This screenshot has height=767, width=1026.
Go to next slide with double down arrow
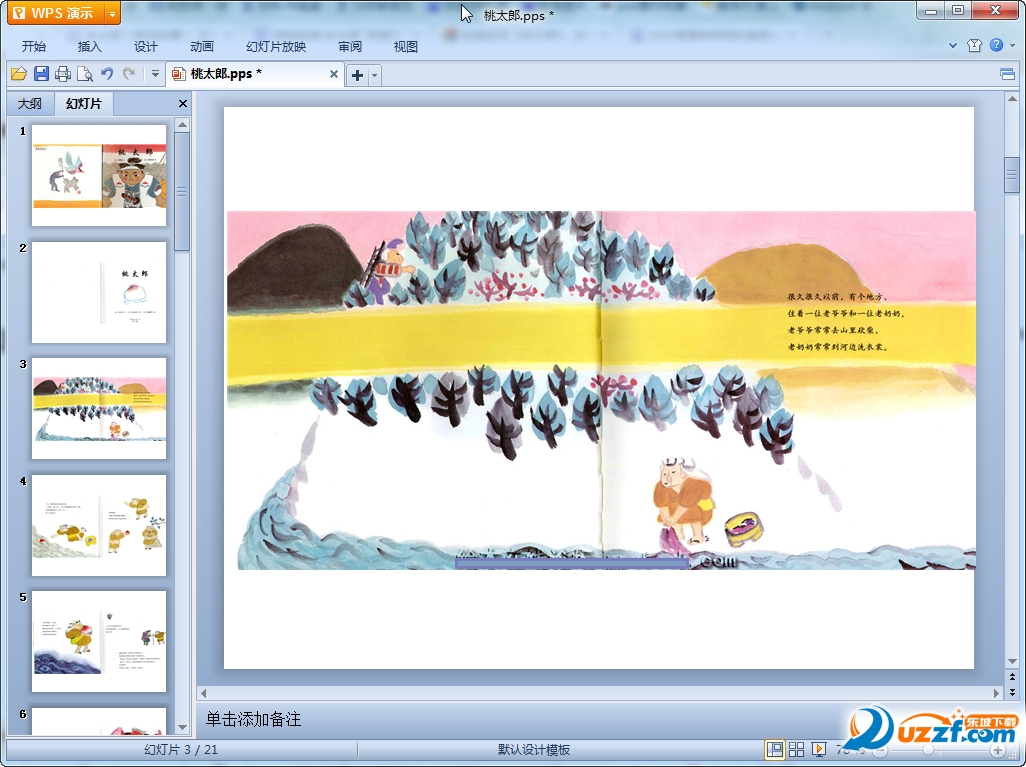(x=1012, y=692)
